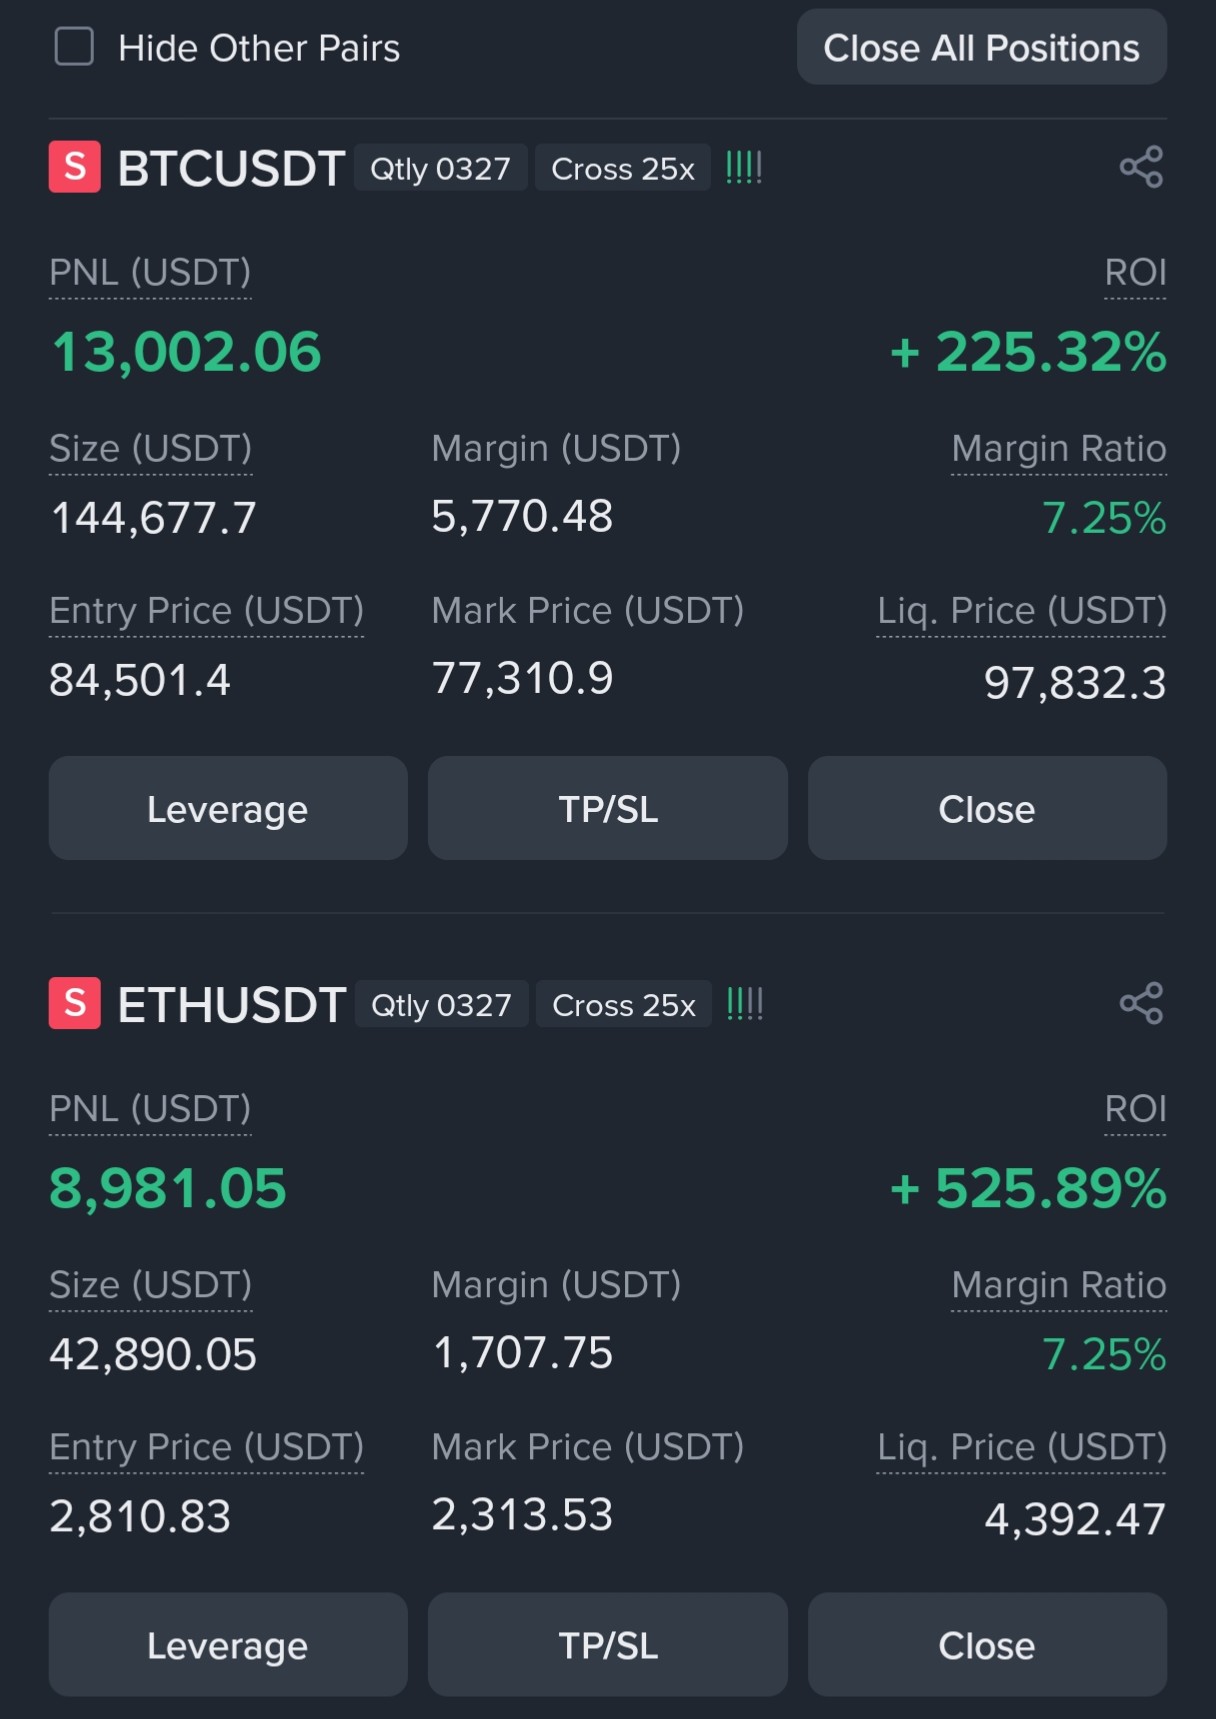The image size is (1216, 1719).
Task: Set TP/SL for the ETHUSDT position
Action: point(608,1645)
